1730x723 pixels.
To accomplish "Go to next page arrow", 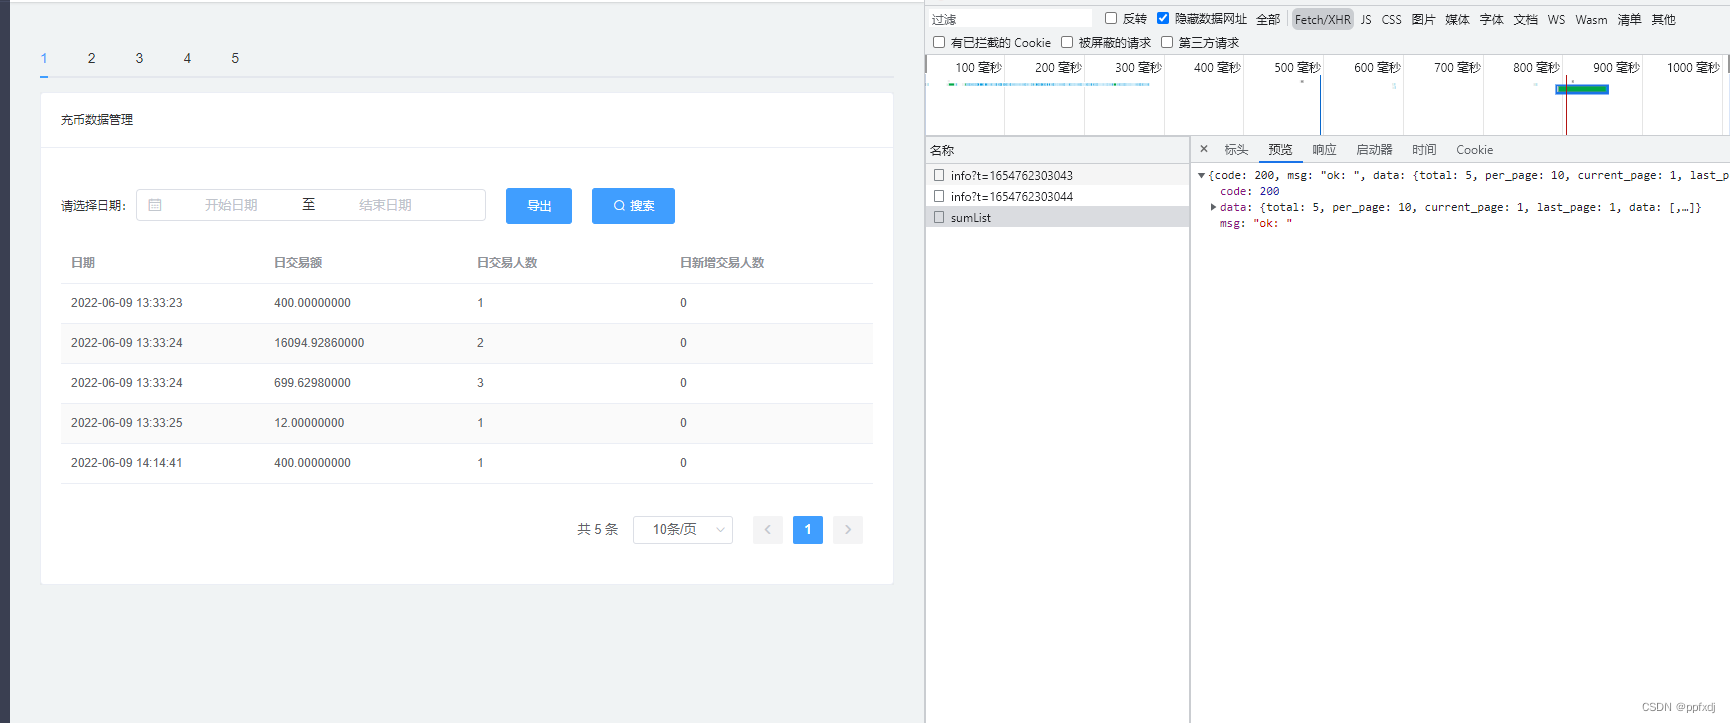I will pos(848,530).
